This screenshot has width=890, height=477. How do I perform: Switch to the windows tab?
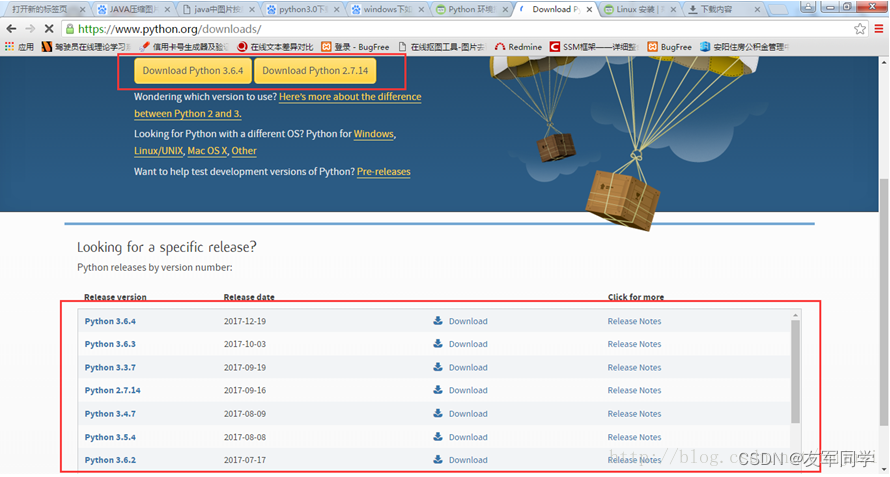pyautogui.click(x=387, y=9)
